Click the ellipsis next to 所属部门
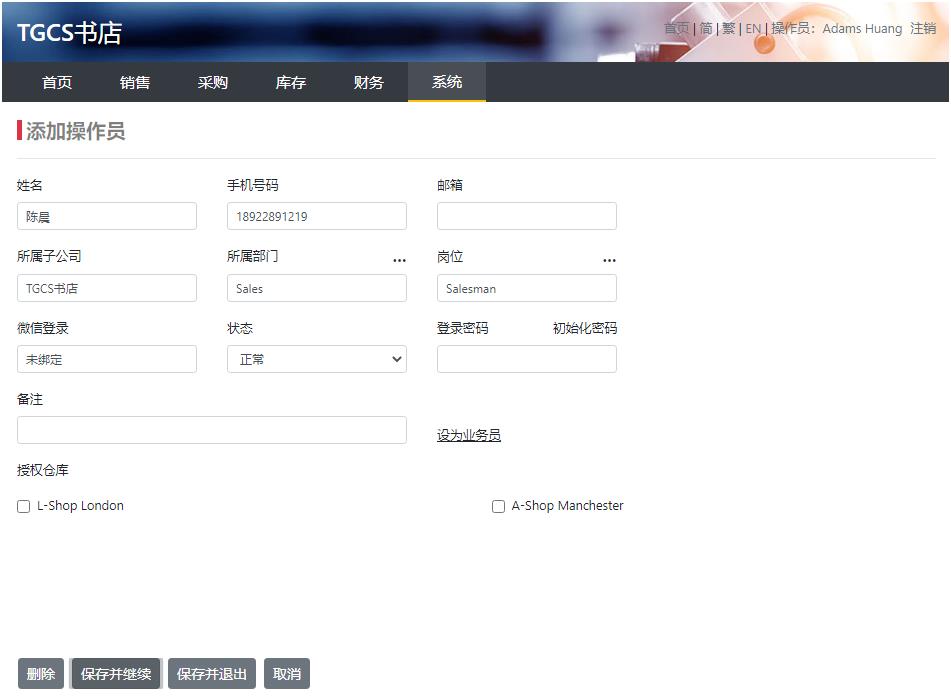Image resolution: width=951 pixels, height=698 pixels. pos(399,260)
